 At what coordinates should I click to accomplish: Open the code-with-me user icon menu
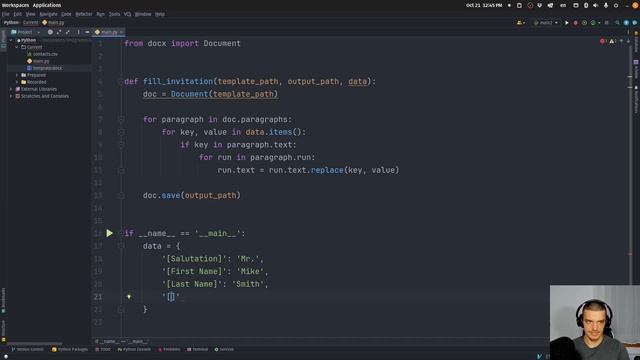(520, 23)
